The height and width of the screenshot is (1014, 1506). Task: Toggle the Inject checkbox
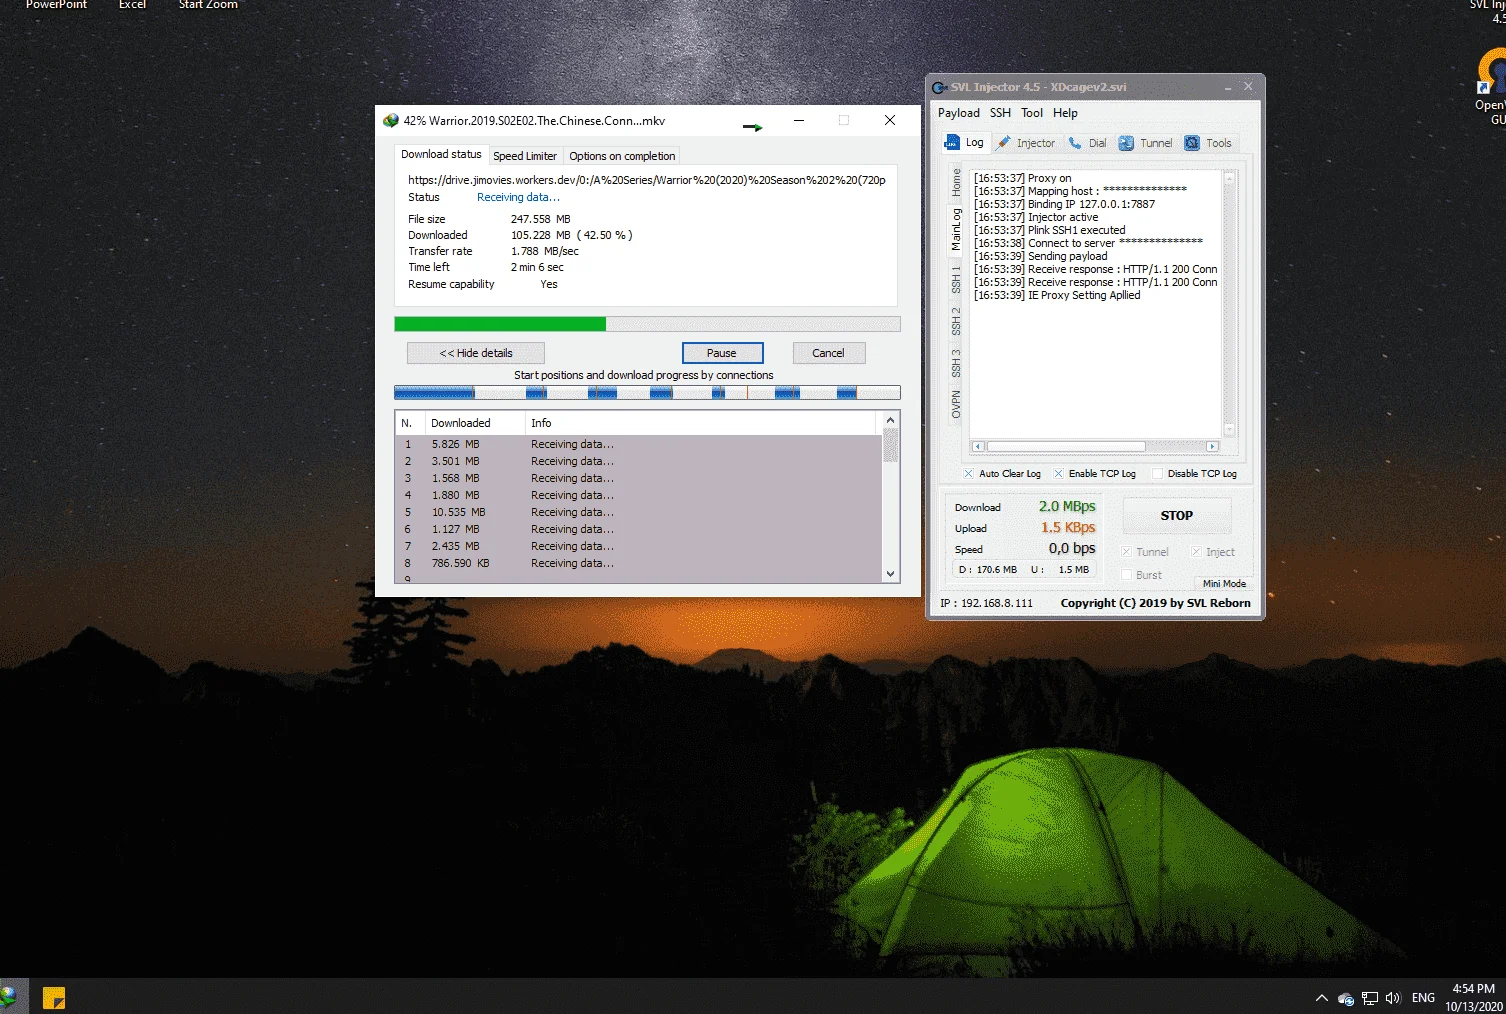click(x=1196, y=552)
